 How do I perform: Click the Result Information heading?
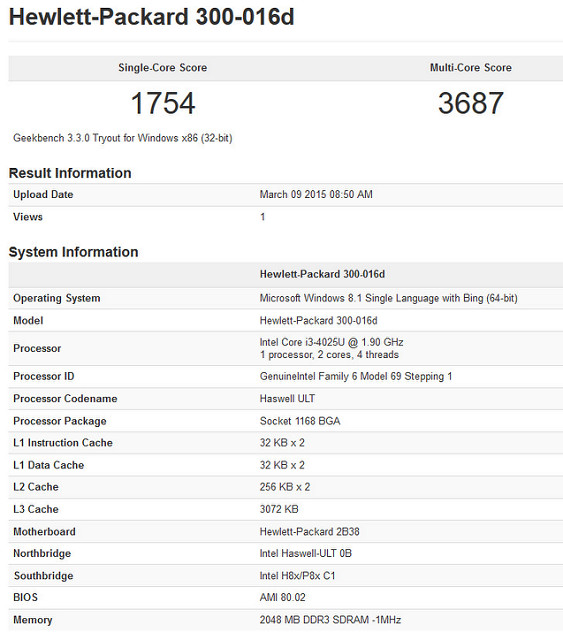[70, 173]
